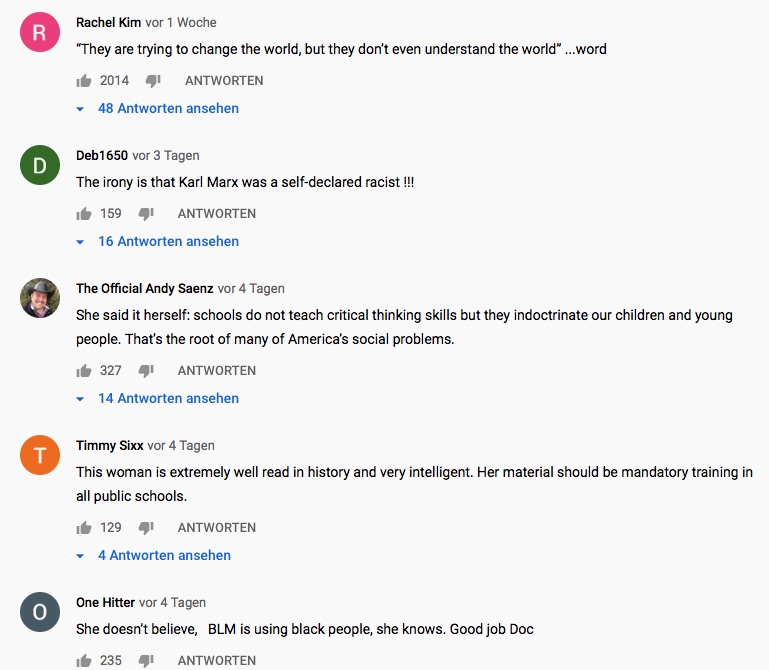The image size is (769, 670).
Task: Open The Official Andy Saenz's channel name
Action: click(x=144, y=288)
